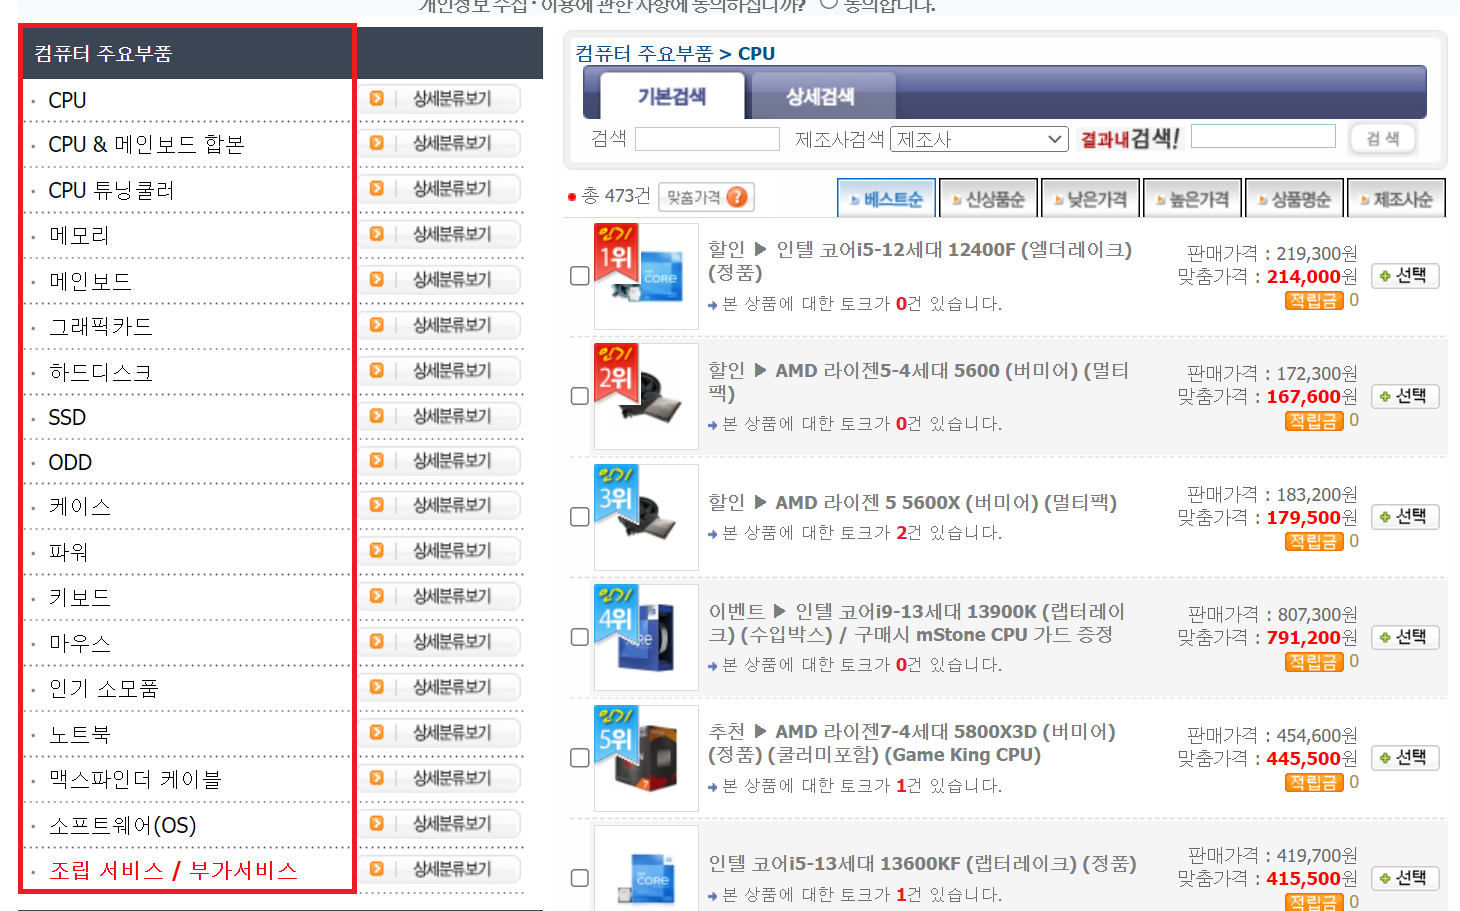This screenshot has height=911, width=1460.
Task: Open 인기 소모품 category
Action: tap(103, 689)
